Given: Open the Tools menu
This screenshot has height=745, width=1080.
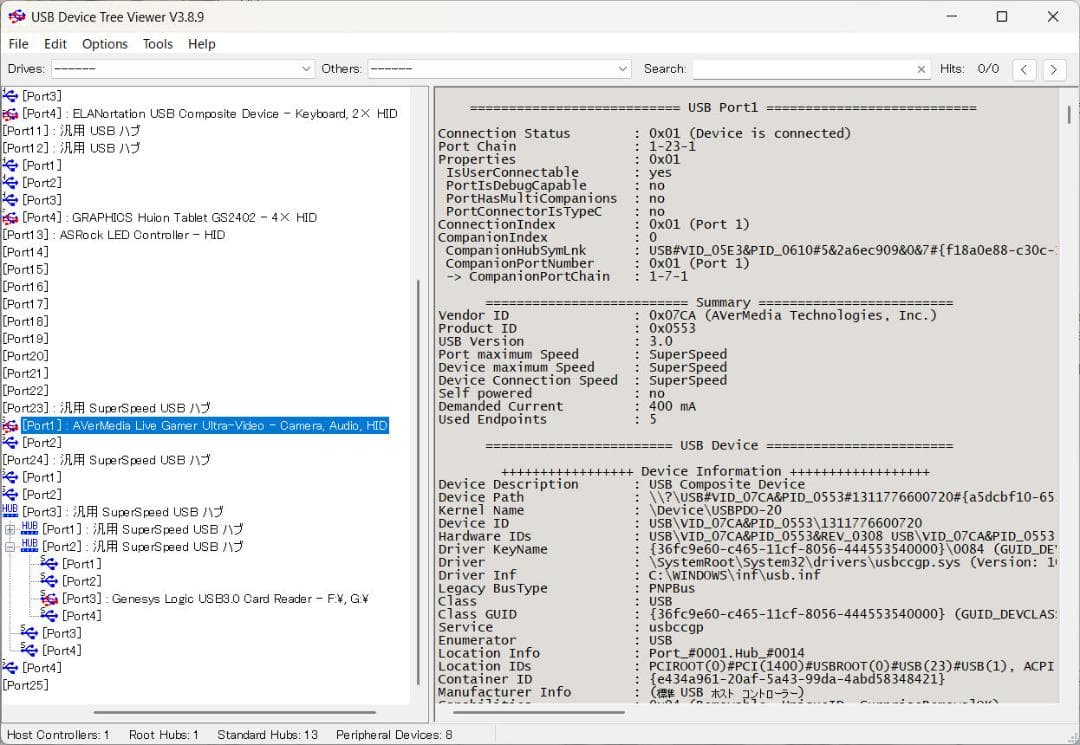Looking at the screenshot, I should tap(157, 44).
